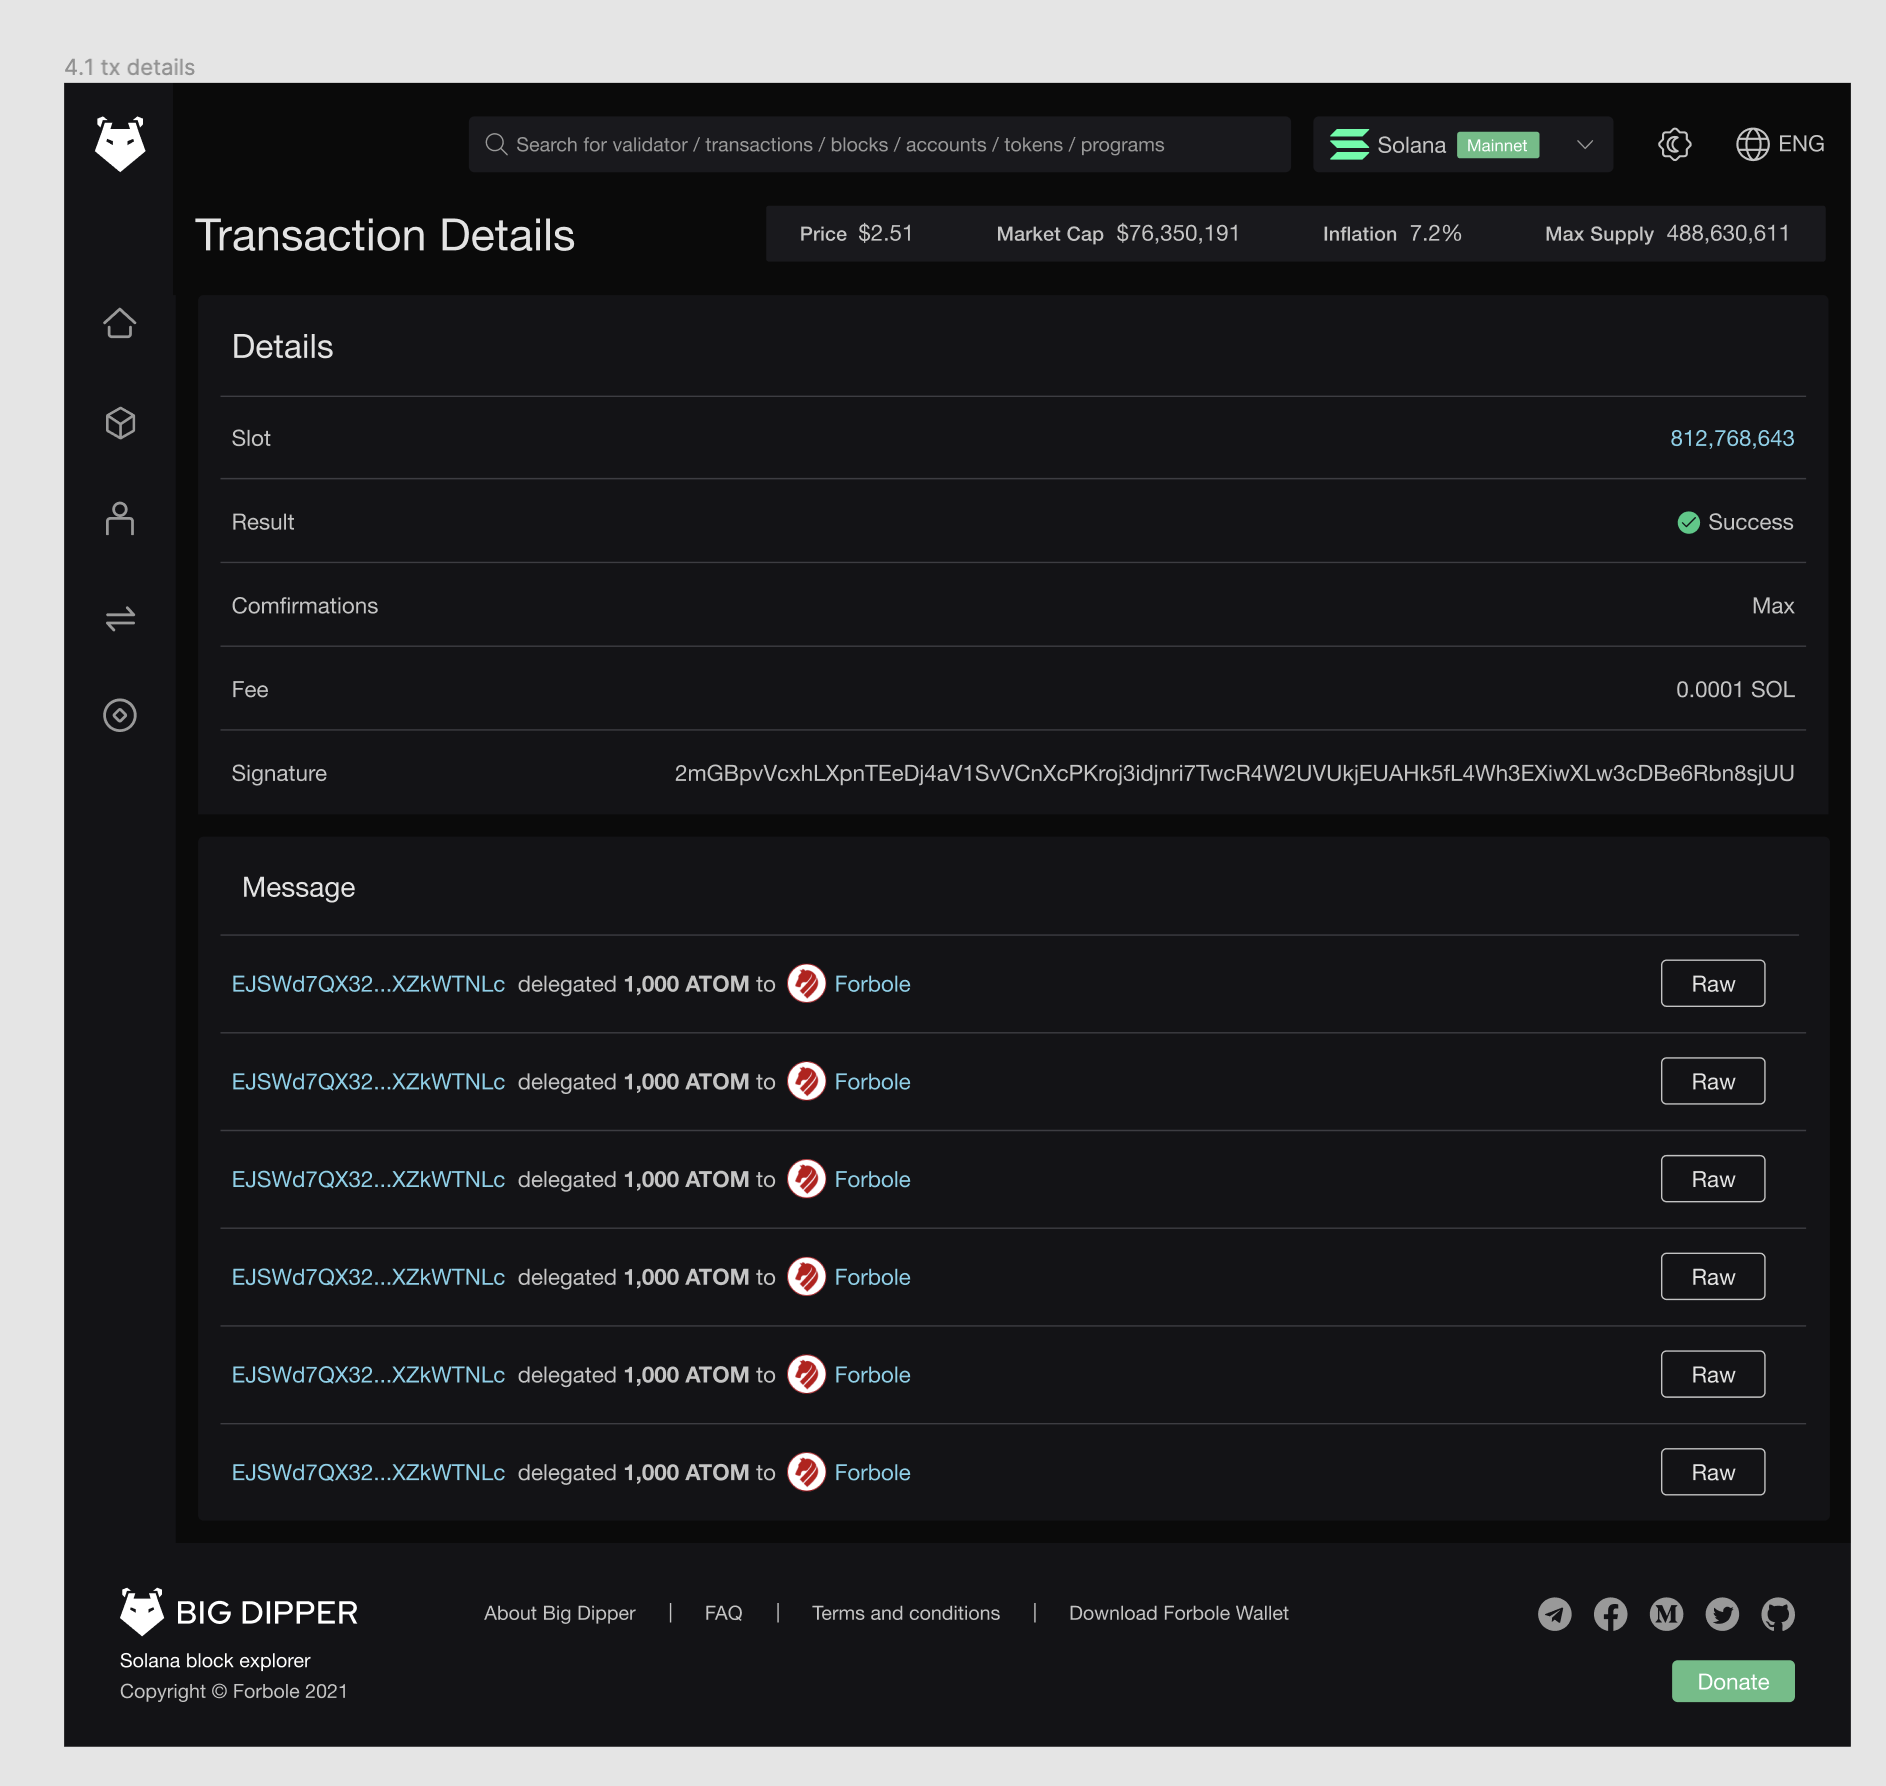
Task: Select the Home icon in sidebar
Action: tap(120, 323)
